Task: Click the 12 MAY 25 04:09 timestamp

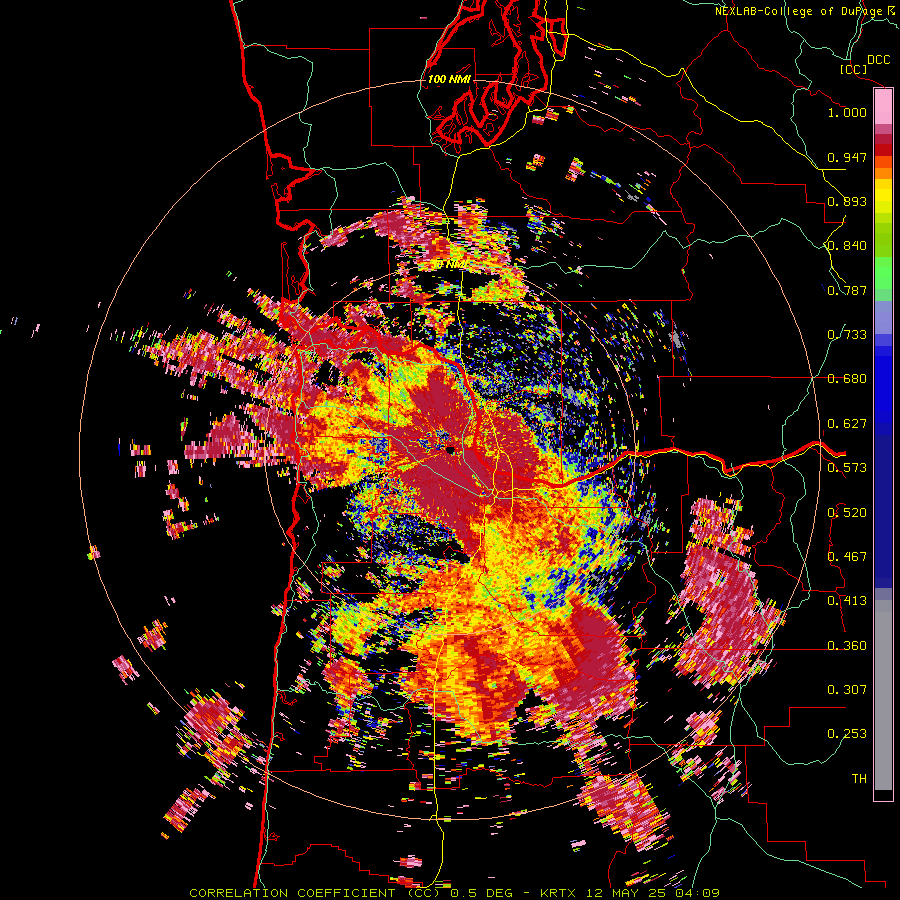Action: pyautogui.click(x=654, y=893)
